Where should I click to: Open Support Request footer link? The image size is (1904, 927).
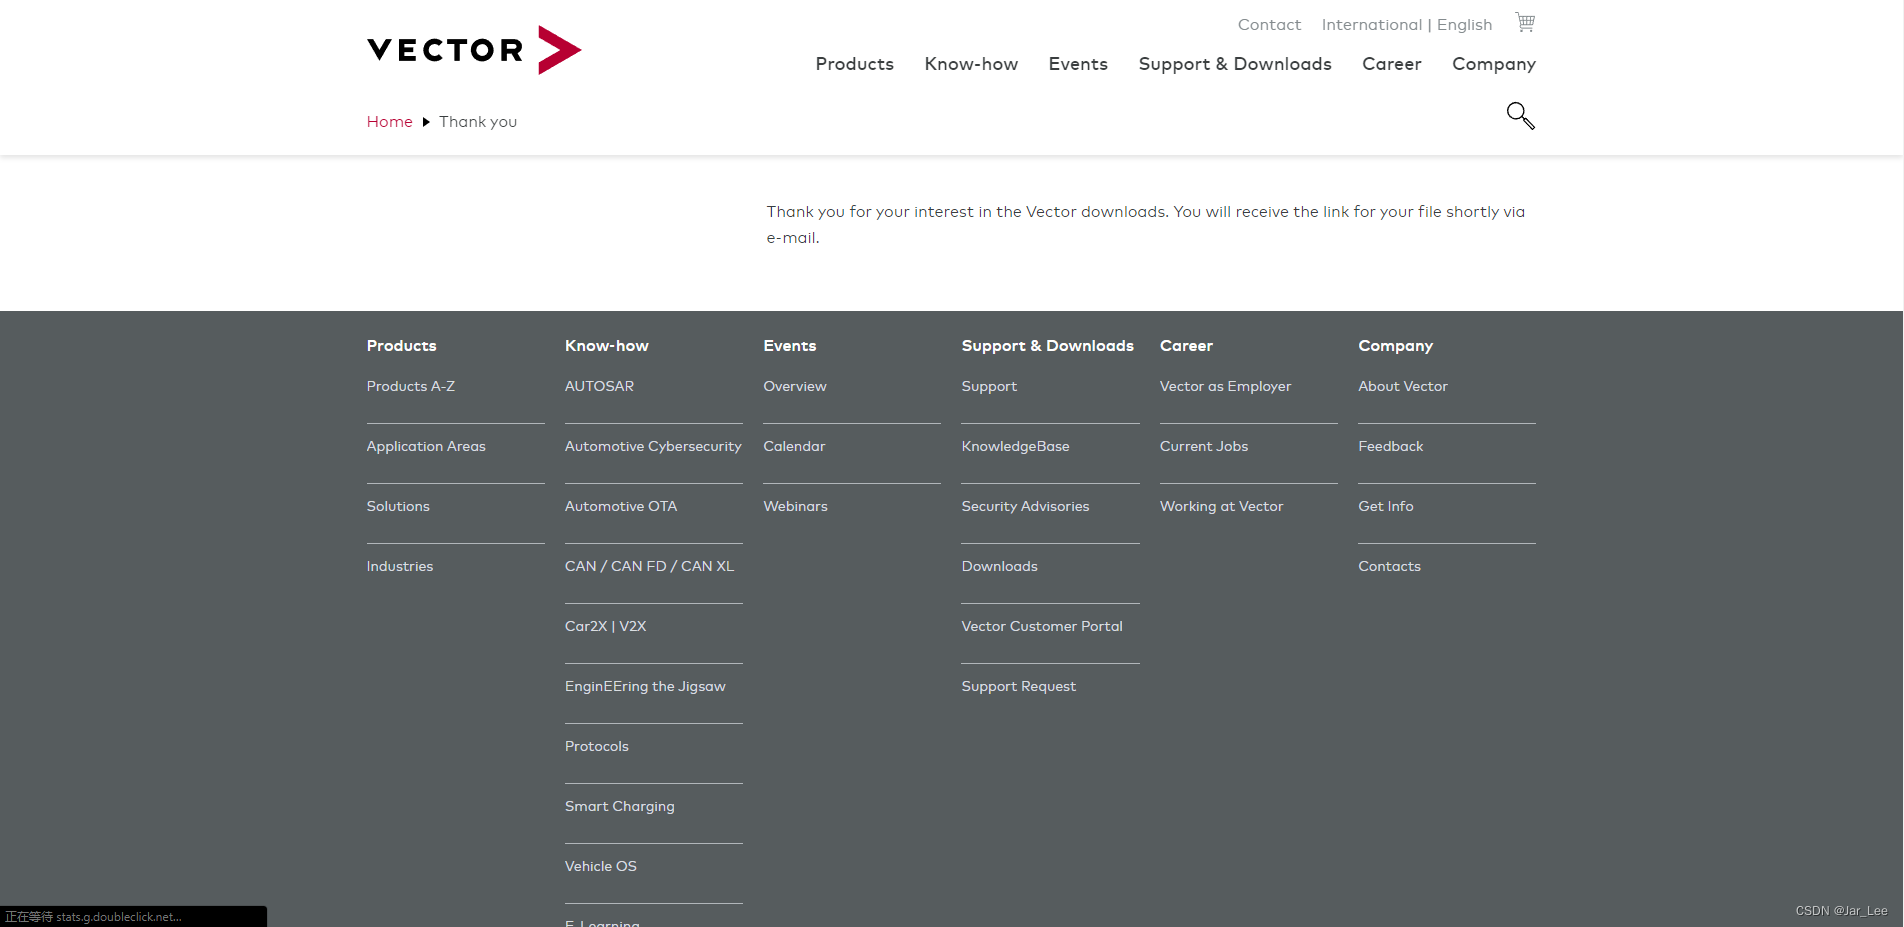(1018, 686)
